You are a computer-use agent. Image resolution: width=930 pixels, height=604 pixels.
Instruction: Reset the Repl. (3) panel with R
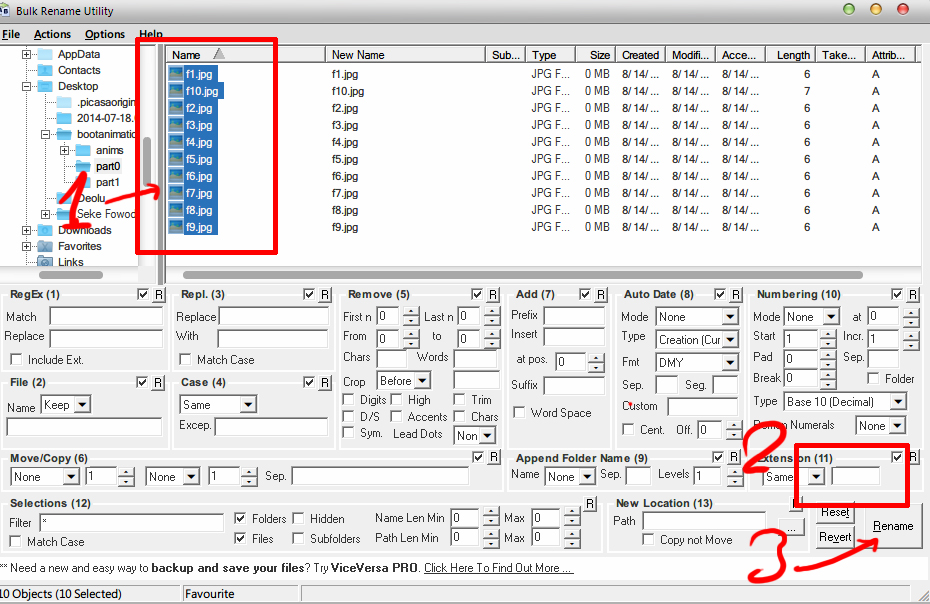[x=325, y=295]
